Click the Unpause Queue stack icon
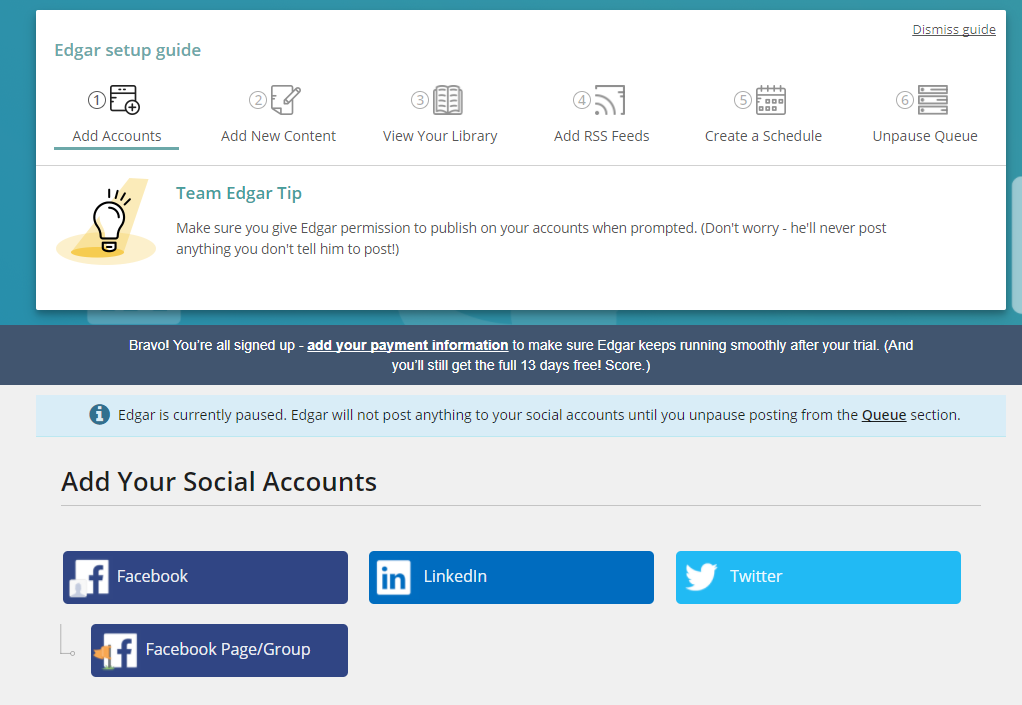Screen dimensions: 1022x705 (933, 100)
